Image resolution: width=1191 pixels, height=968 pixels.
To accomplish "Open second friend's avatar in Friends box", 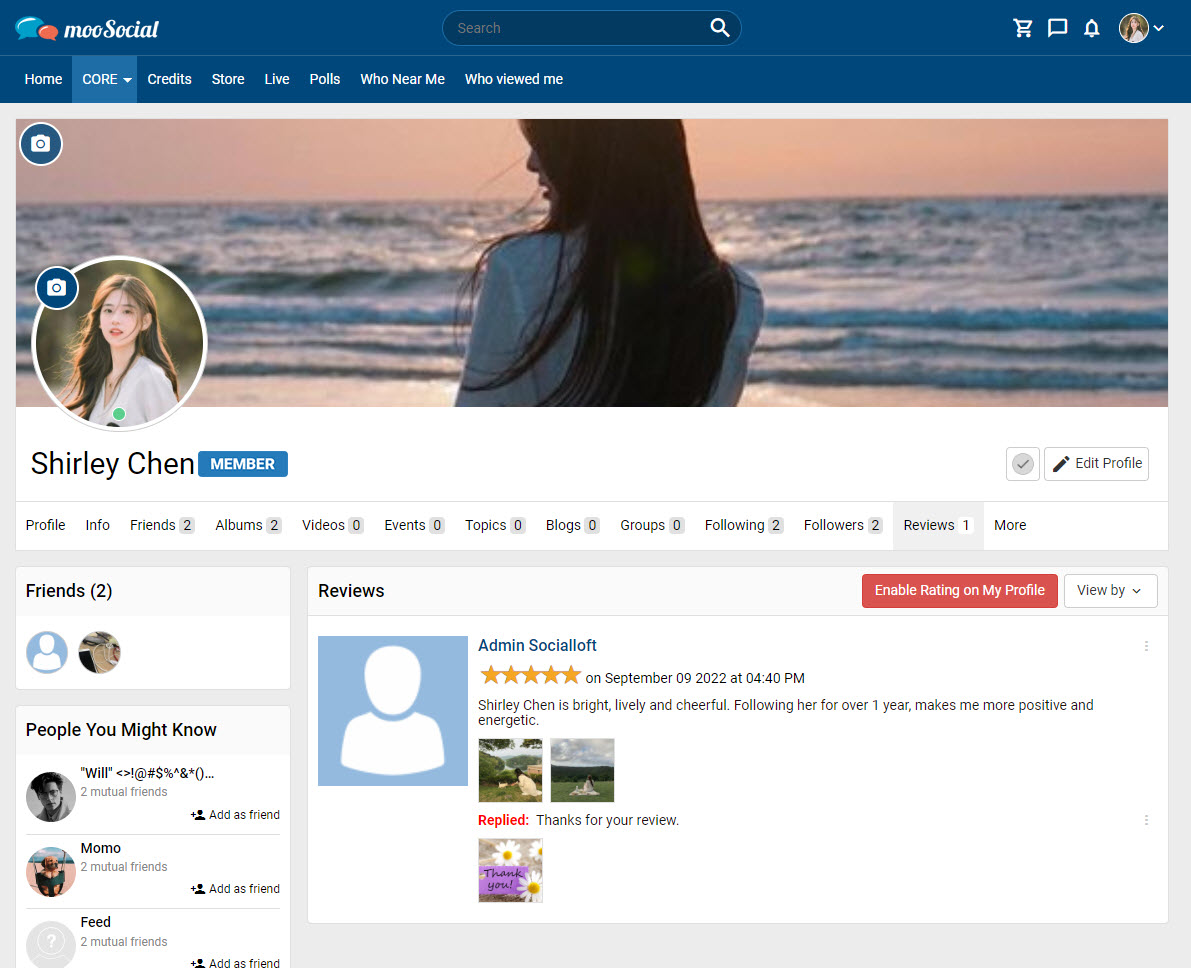I will pyautogui.click(x=100, y=652).
